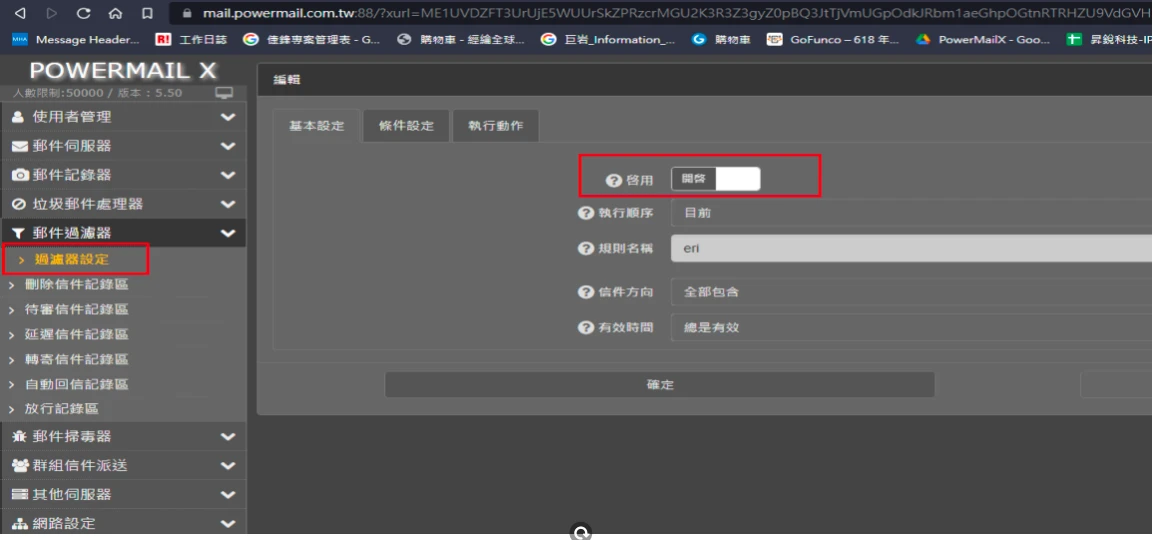Open the 昇銳科技 bookmark

click(x=1110, y=40)
